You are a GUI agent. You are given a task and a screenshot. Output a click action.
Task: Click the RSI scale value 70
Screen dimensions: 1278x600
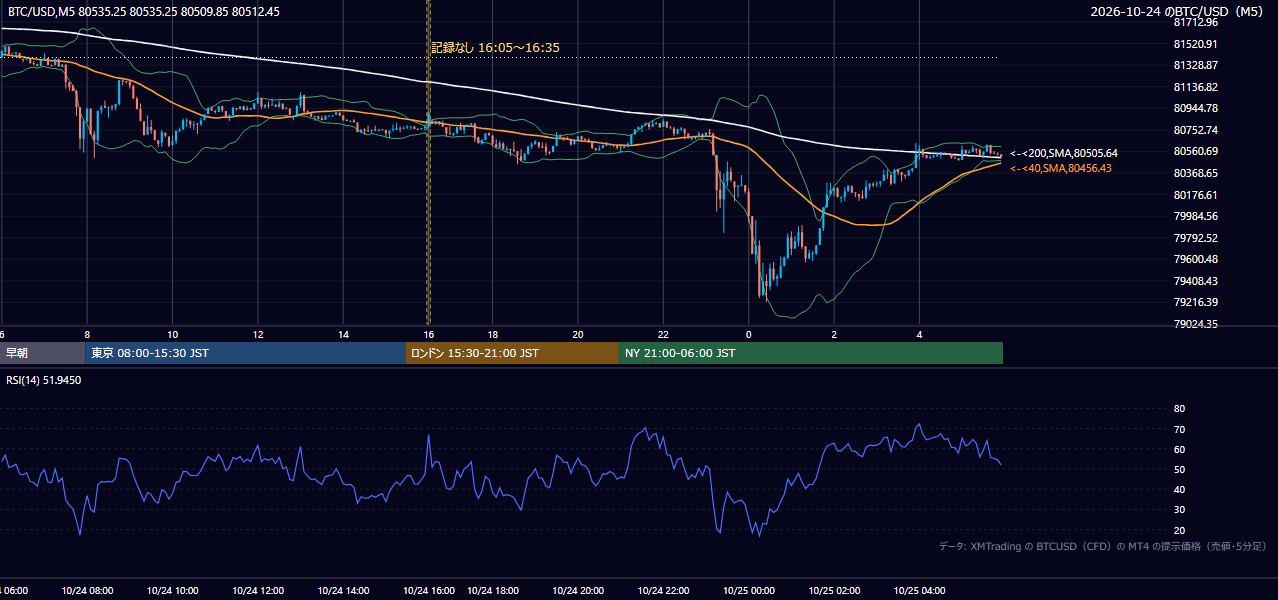tap(1179, 429)
